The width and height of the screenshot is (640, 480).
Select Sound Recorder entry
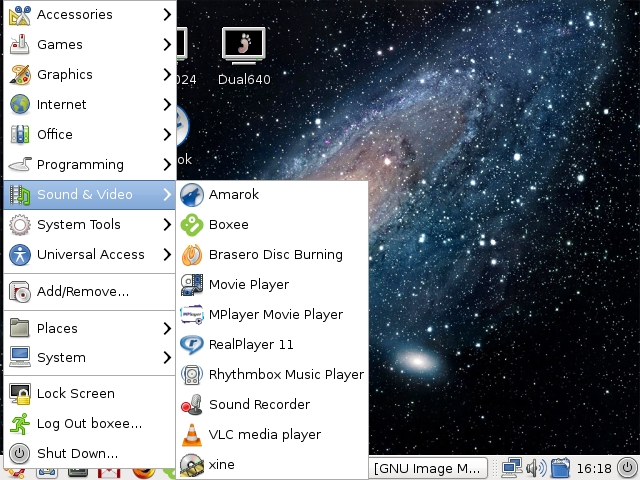tap(272, 404)
